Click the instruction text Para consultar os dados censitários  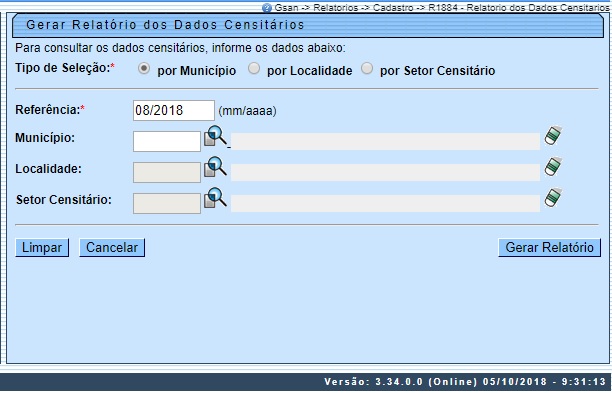(180, 48)
